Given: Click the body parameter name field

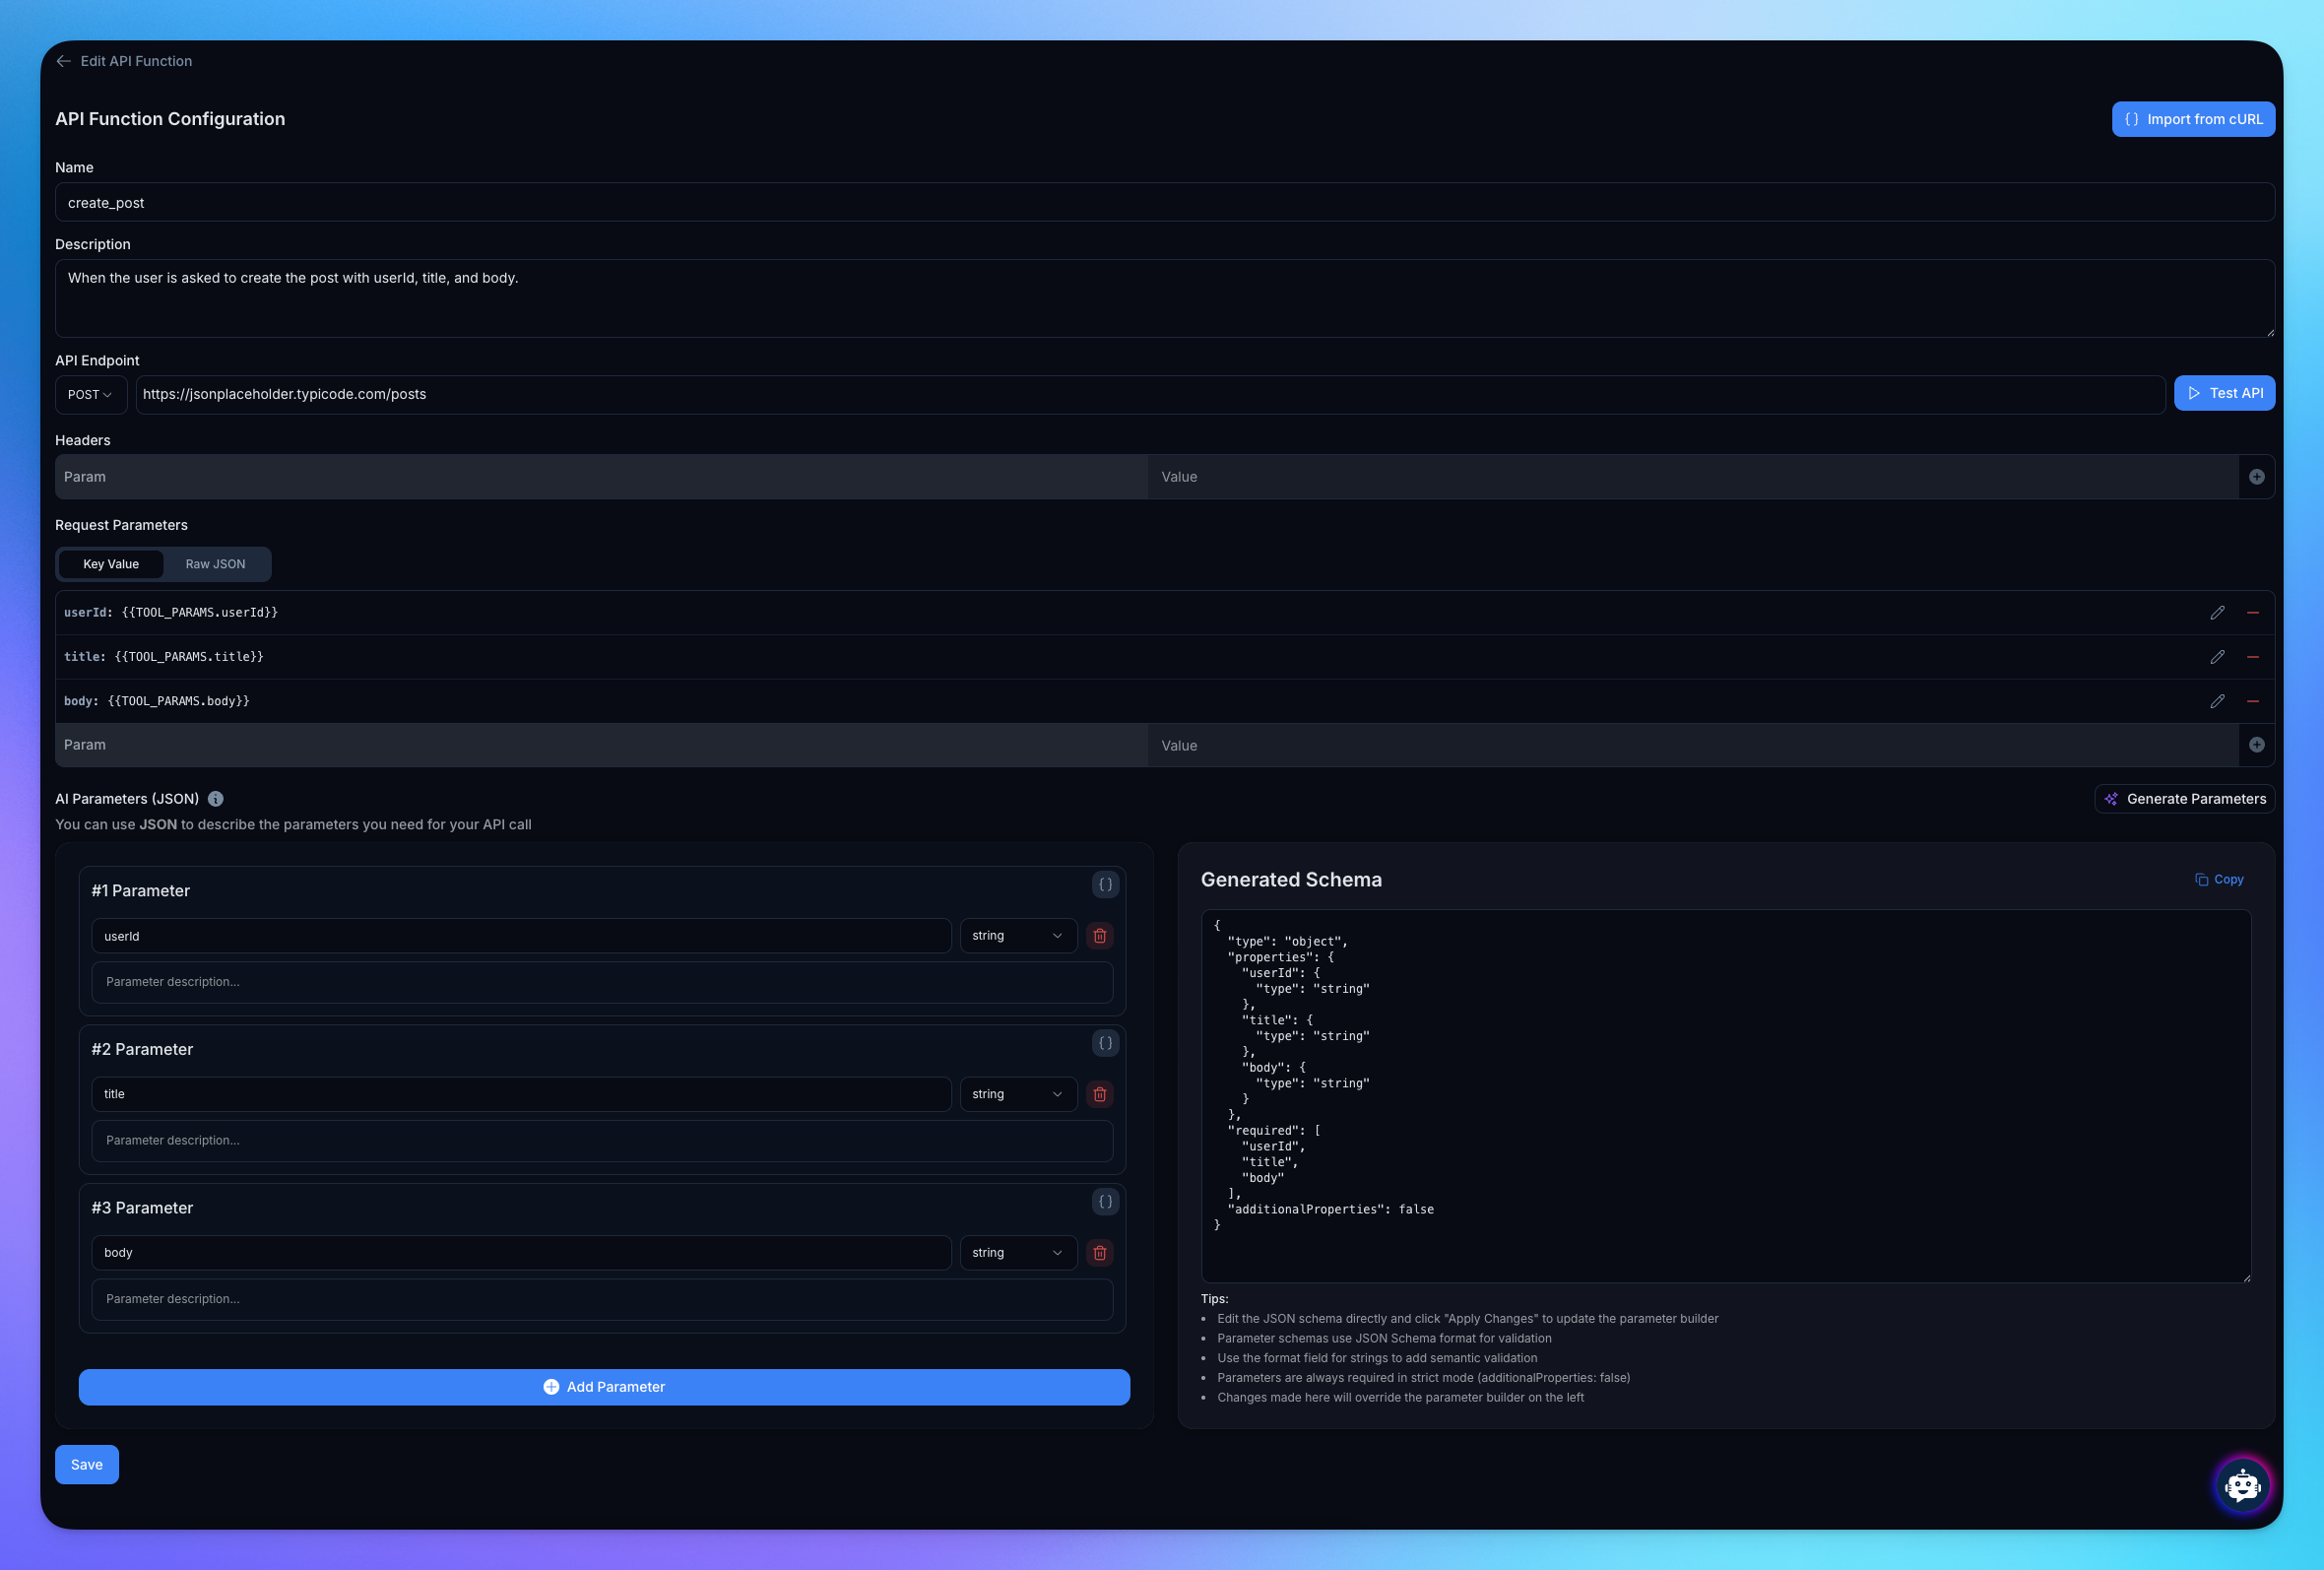Looking at the screenshot, I should tap(521, 1253).
